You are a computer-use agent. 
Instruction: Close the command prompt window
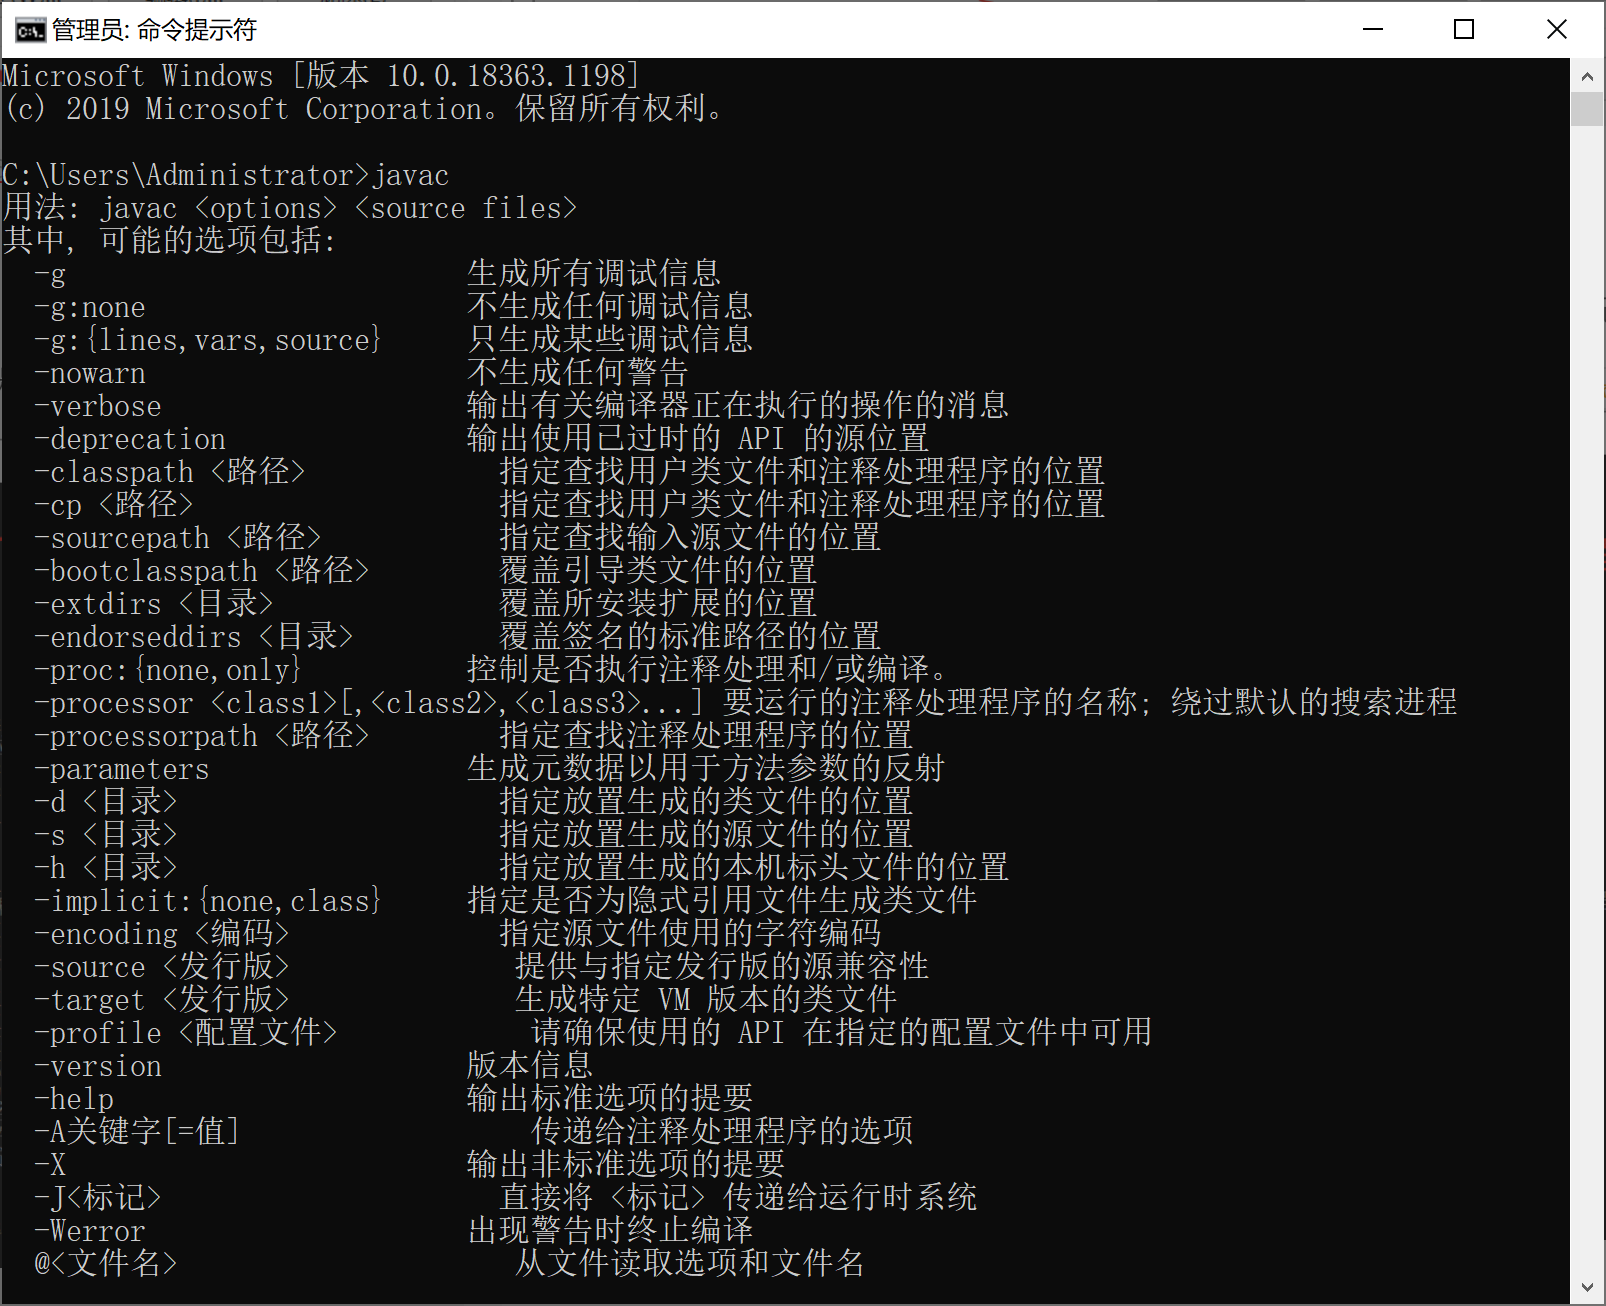tap(1556, 29)
